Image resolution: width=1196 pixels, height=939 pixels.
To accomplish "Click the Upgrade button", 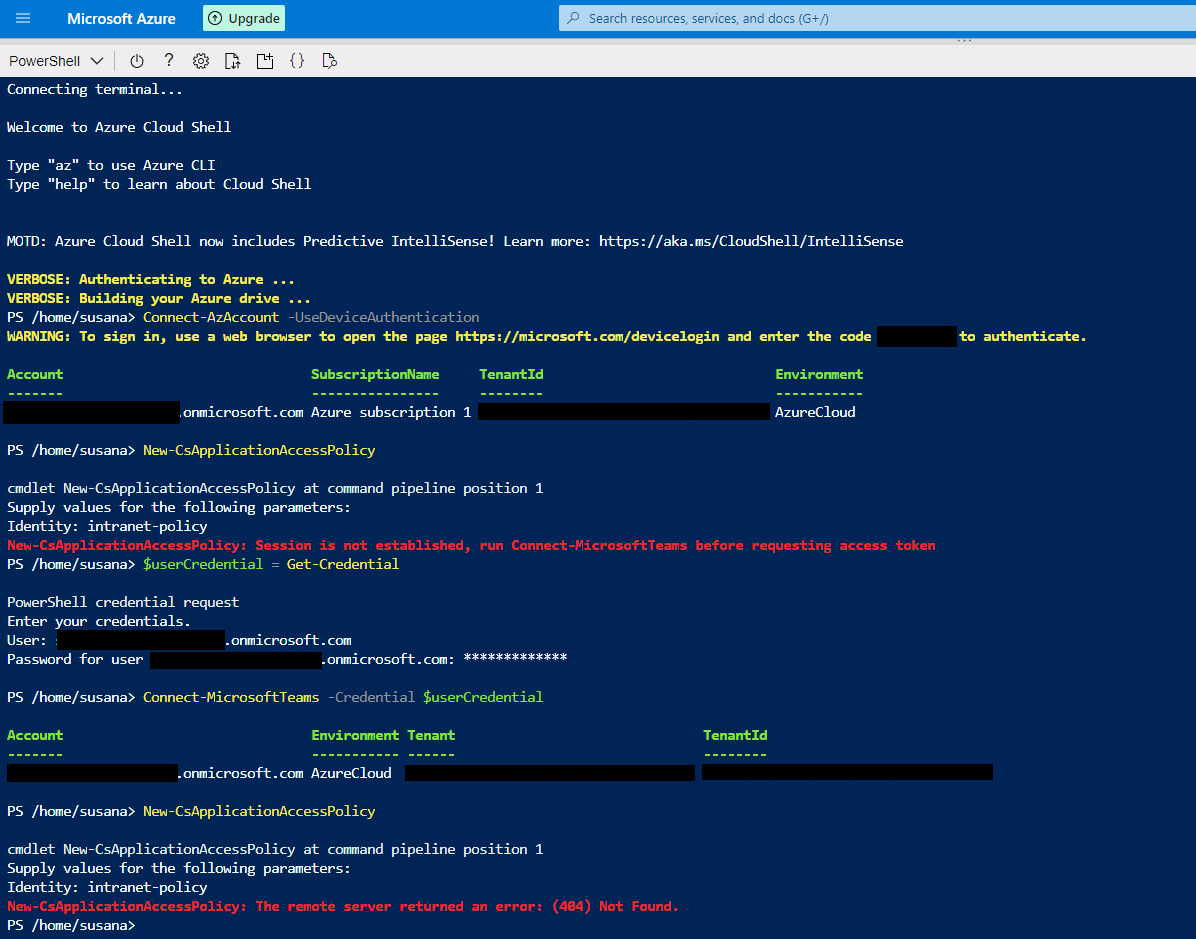I will coord(244,18).
